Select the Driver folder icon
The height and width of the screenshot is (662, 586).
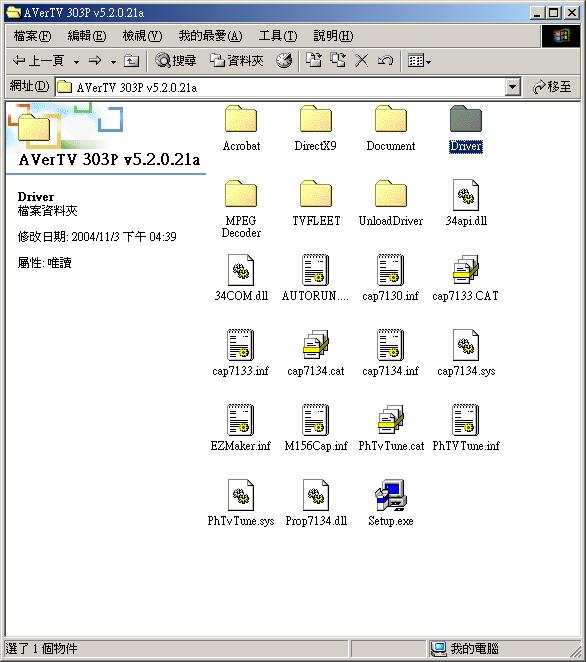click(466, 119)
